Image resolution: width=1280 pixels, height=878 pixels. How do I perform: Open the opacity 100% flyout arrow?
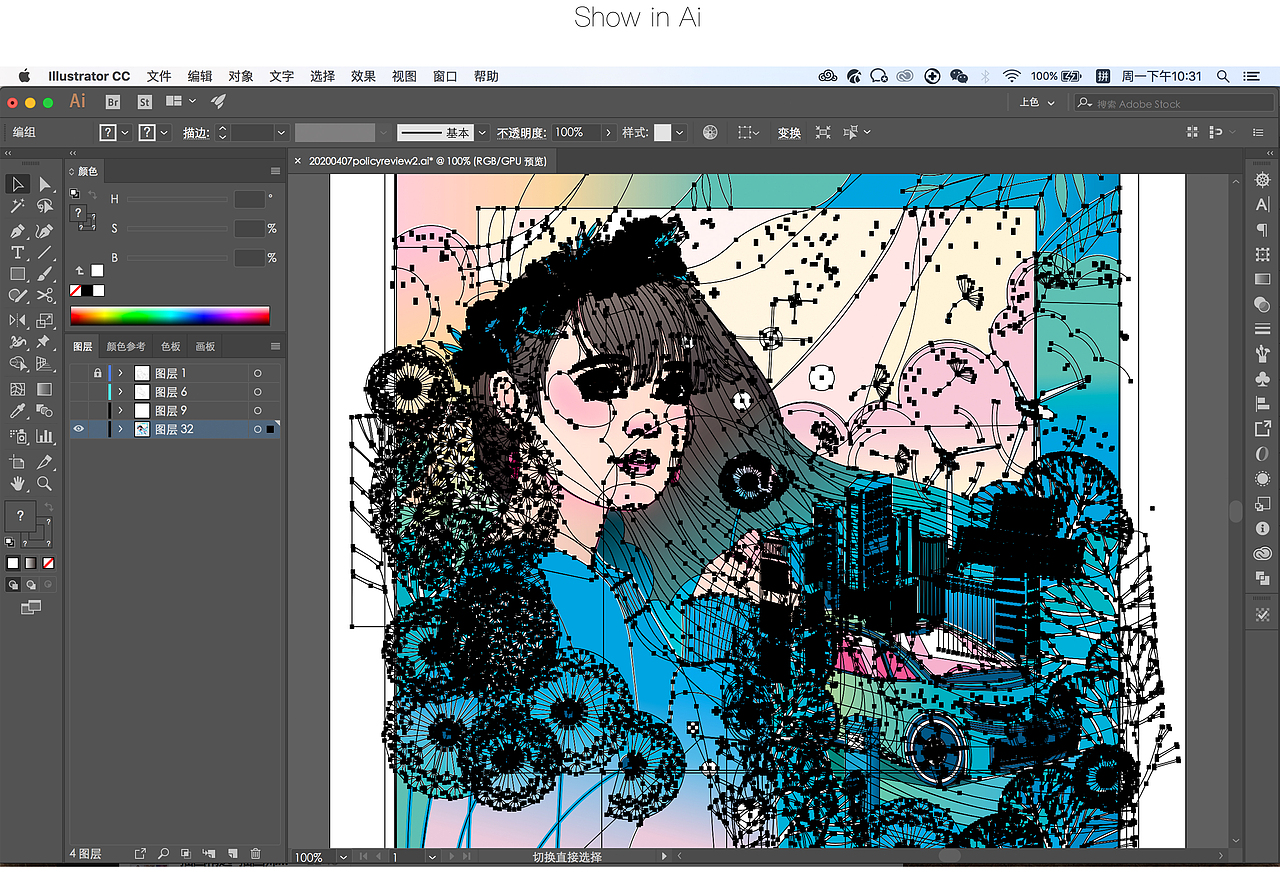tap(608, 132)
